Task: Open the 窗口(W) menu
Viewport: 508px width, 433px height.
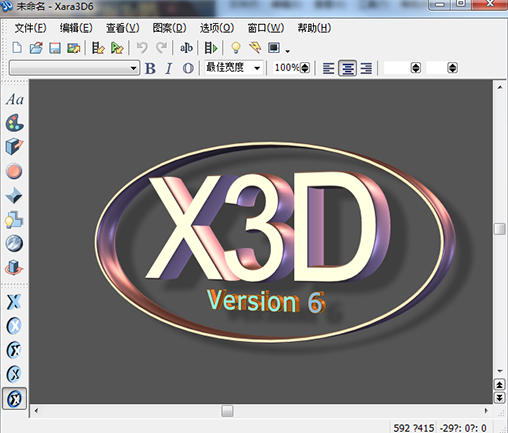Action: (x=265, y=28)
